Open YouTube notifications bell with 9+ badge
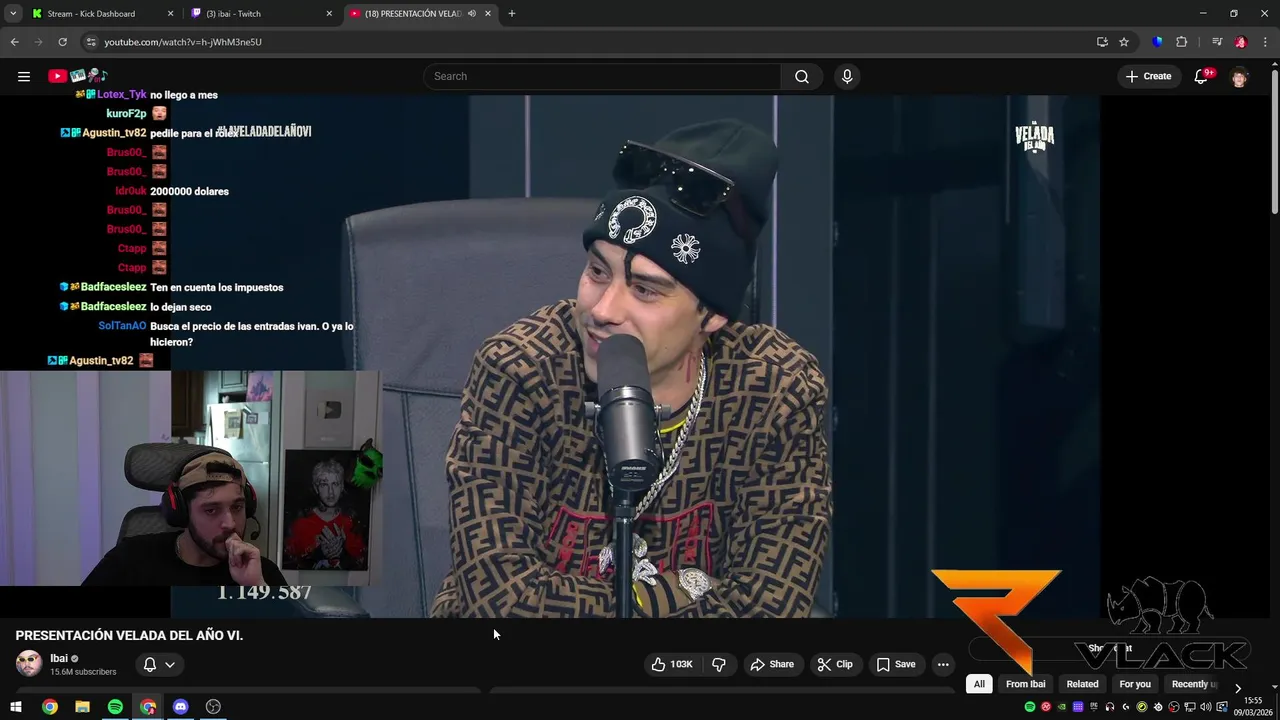Screen dimensions: 1280x720 tap(1201, 76)
